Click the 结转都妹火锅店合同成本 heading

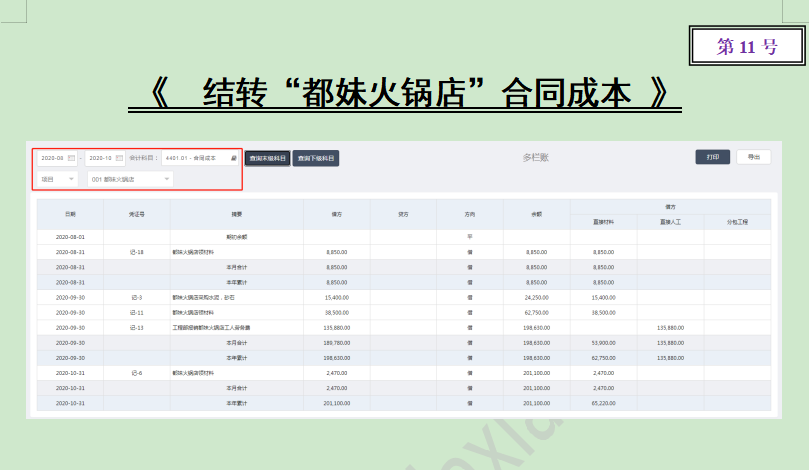[405, 93]
